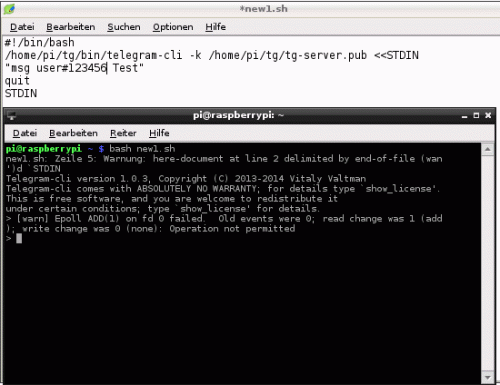The height and width of the screenshot is (385, 500).
Task: Click the '#!/bin/bash' line in the editor
Action: point(40,42)
